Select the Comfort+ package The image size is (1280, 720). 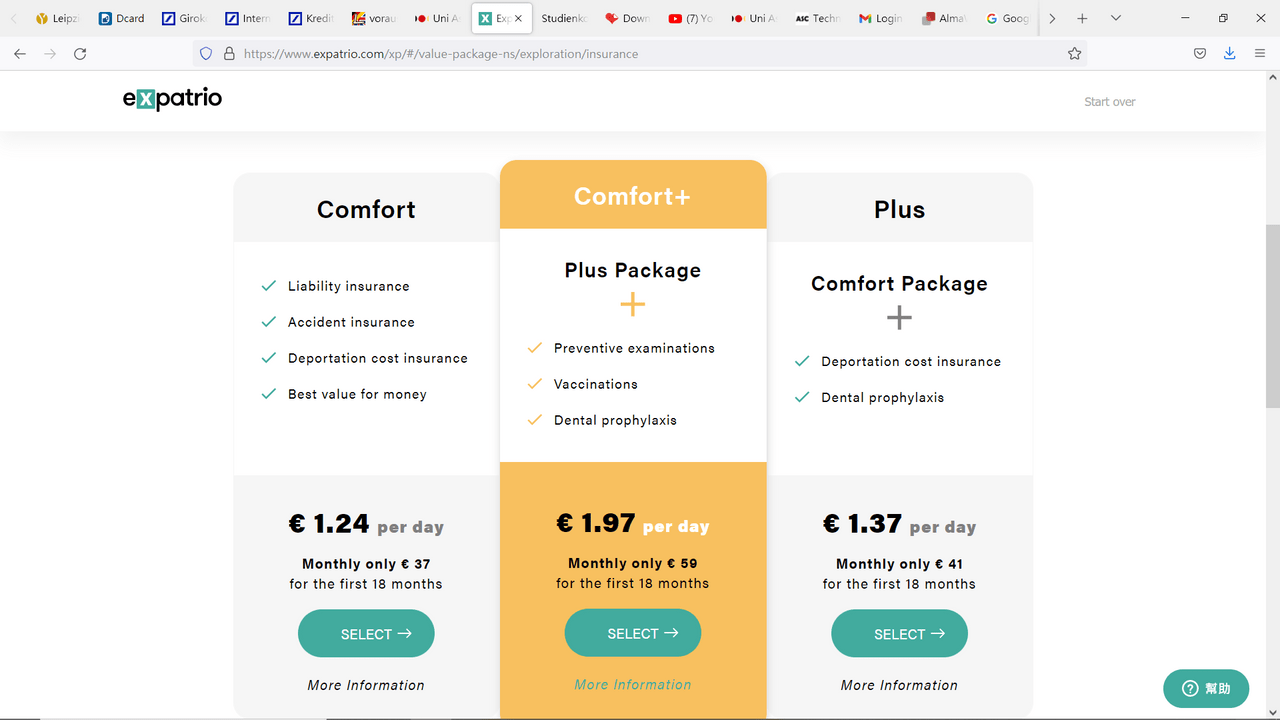(633, 633)
